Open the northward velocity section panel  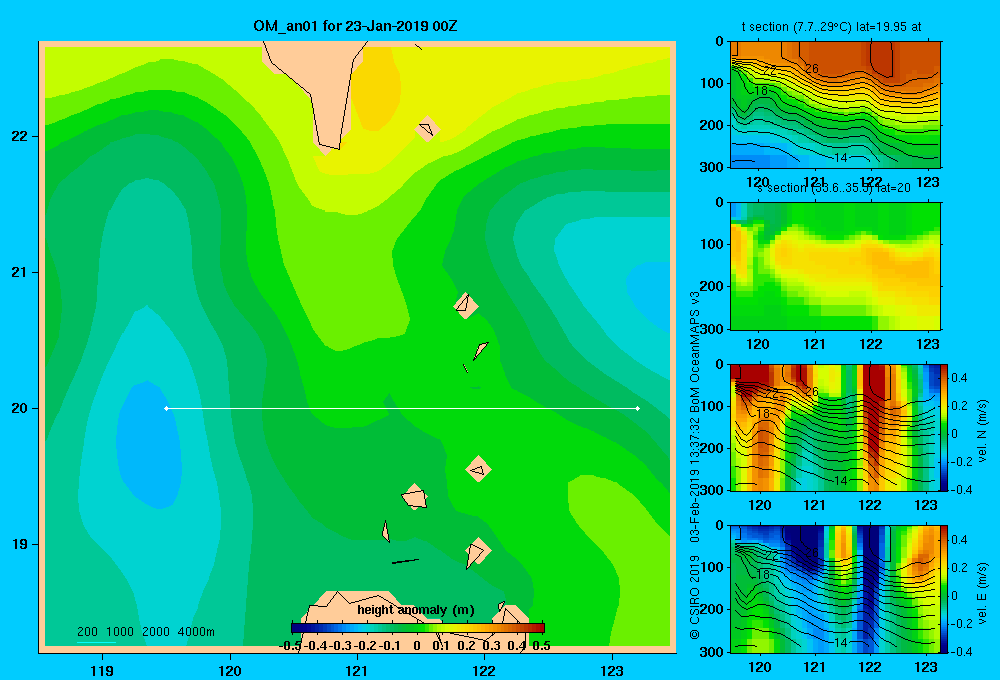835,427
